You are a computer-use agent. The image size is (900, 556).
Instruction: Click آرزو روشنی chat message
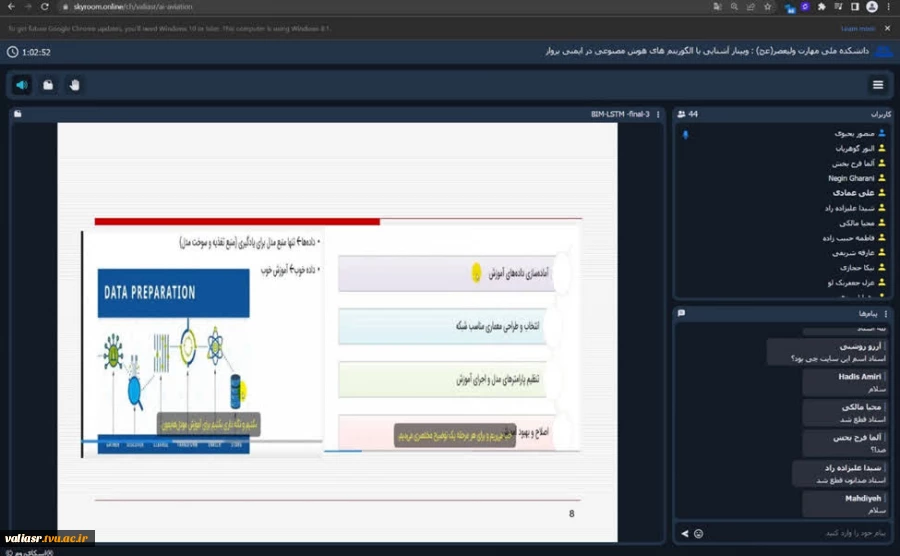(x=827, y=352)
